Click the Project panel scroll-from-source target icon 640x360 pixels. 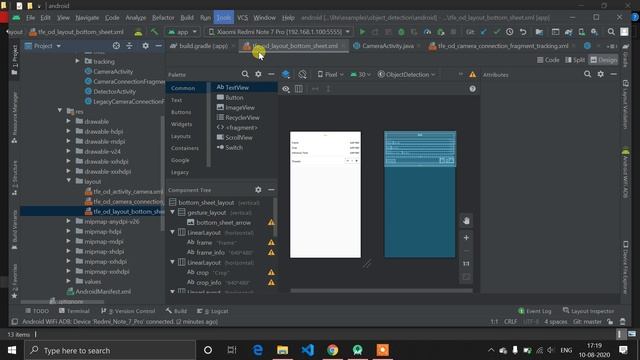click(116, 46)
